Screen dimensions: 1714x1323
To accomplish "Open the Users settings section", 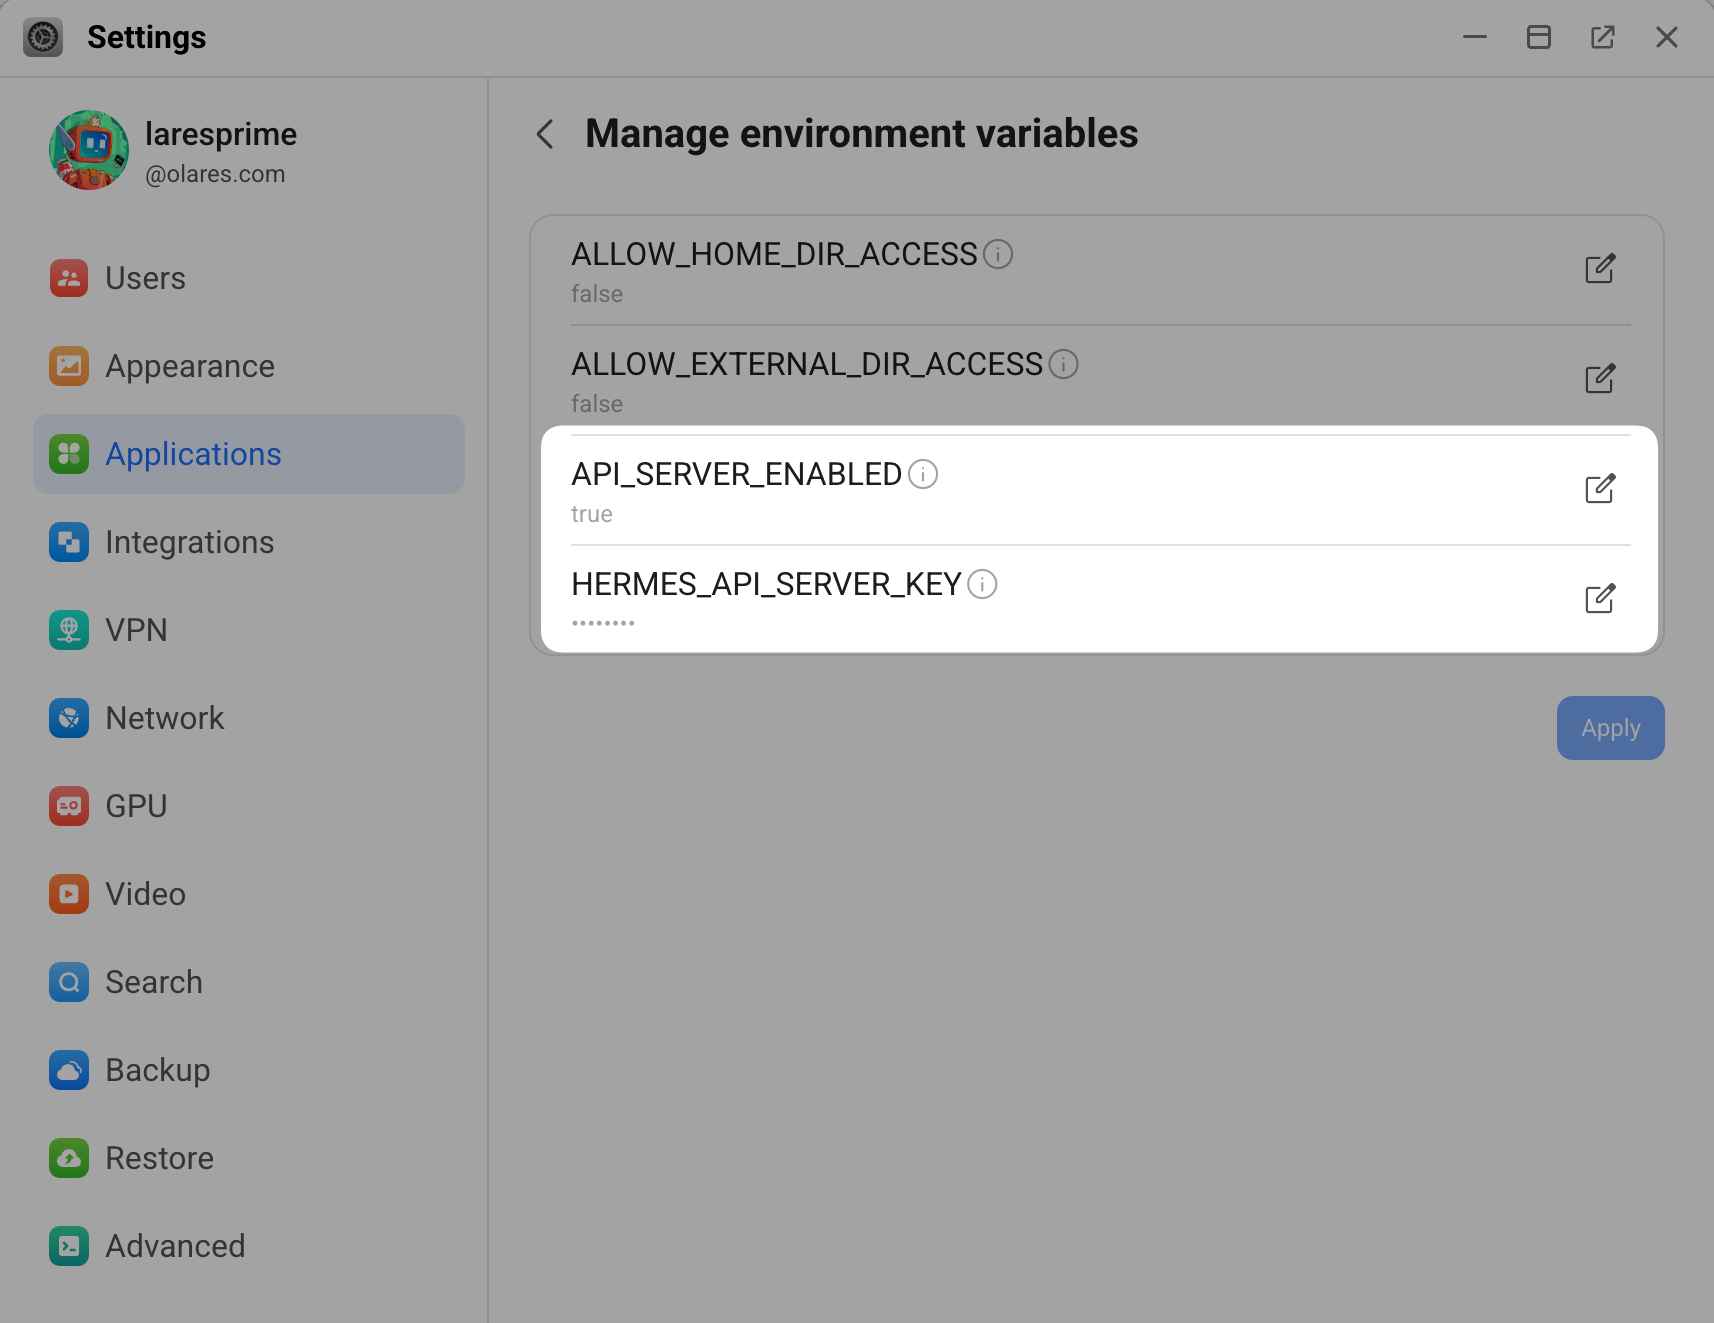I will point(249,278).
